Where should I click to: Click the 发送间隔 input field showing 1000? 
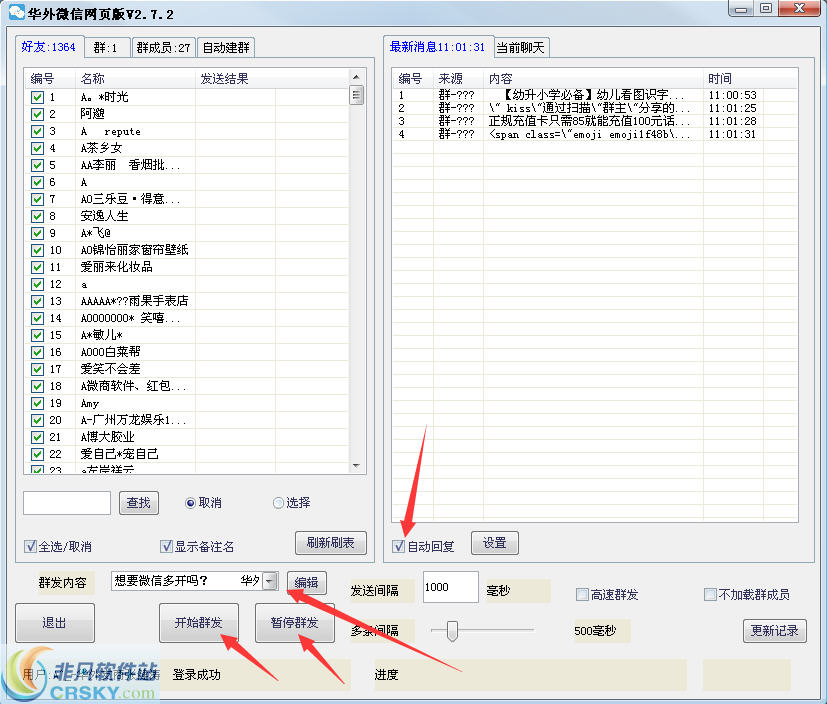click(451, 587)
